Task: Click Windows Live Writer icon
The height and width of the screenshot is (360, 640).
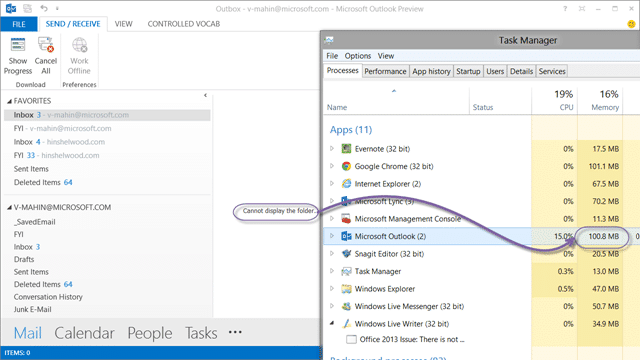Action: pos(346,324)
